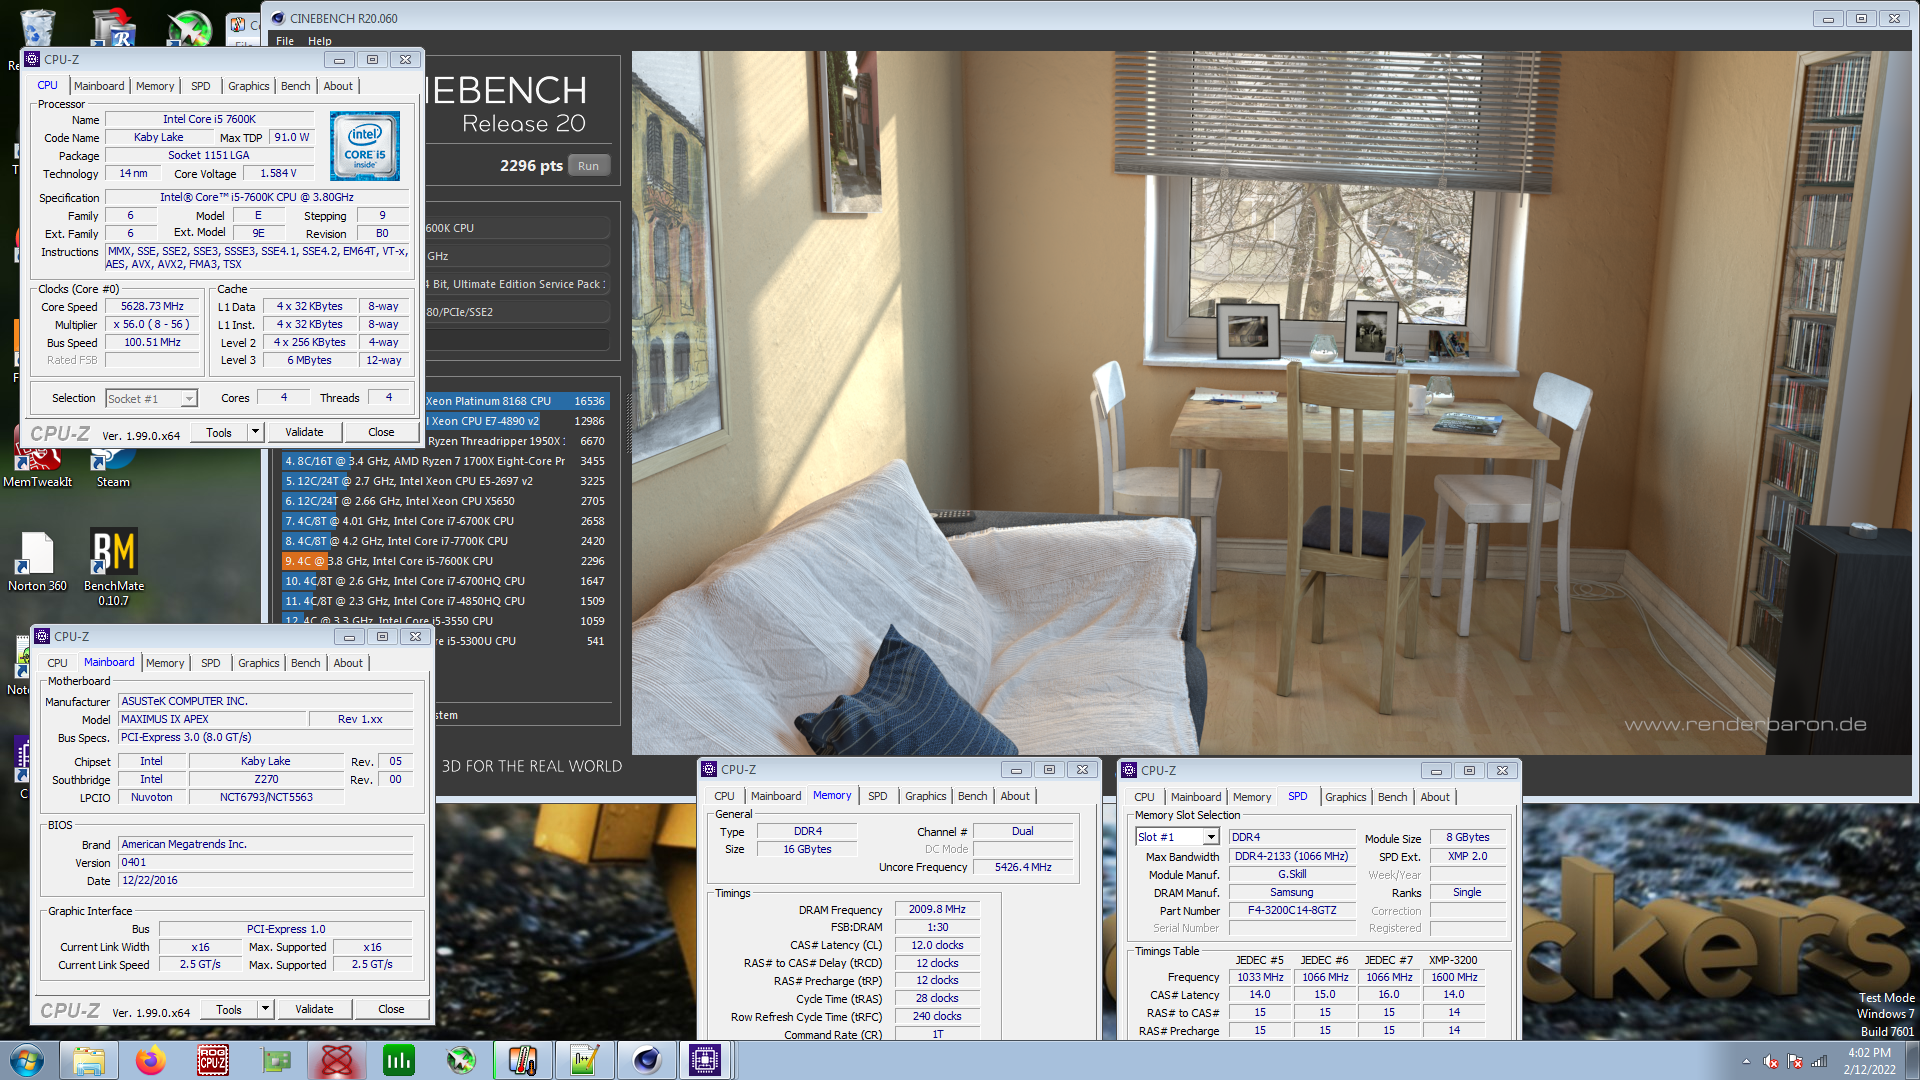This screenshot has height=1080, width=1920.
Task: Open the Revo Uninstaller desktop shortcut
Action: click(x=114, y=27)
